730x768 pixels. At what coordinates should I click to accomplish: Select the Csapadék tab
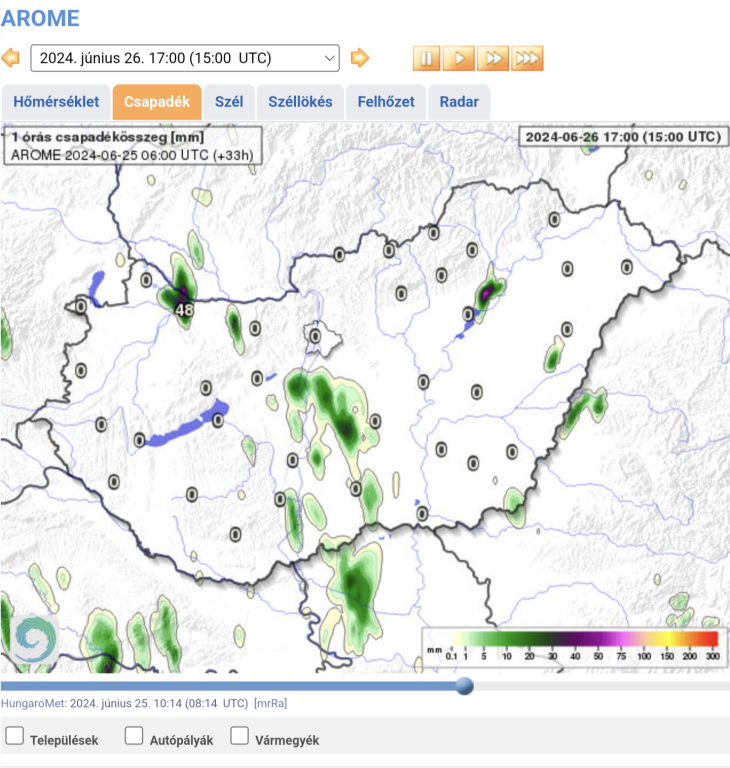[157, 102]
